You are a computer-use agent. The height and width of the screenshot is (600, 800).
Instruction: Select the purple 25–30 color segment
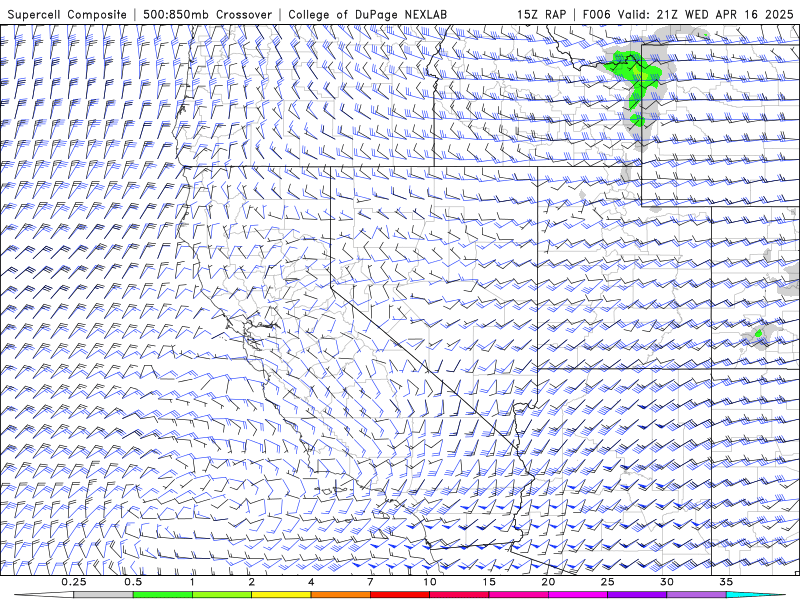tap(637, 595)
